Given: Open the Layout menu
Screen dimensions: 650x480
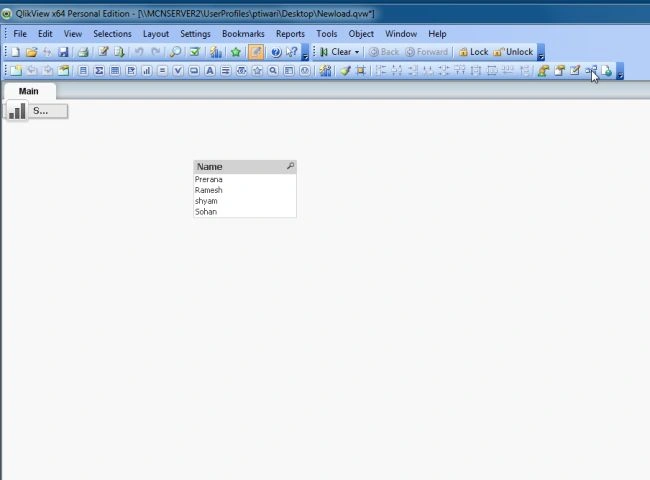Looking at the screenshot, I should pyautogui.click(x=156, y=34).
